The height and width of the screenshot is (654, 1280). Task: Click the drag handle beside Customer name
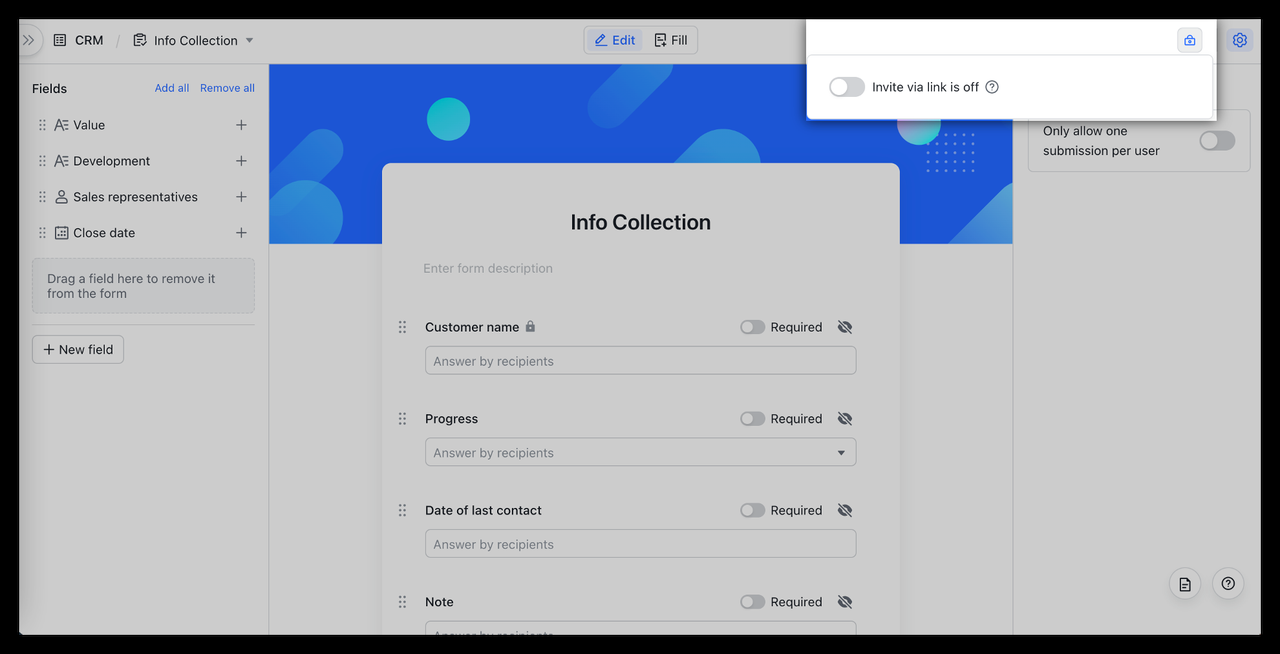point(402,327)
